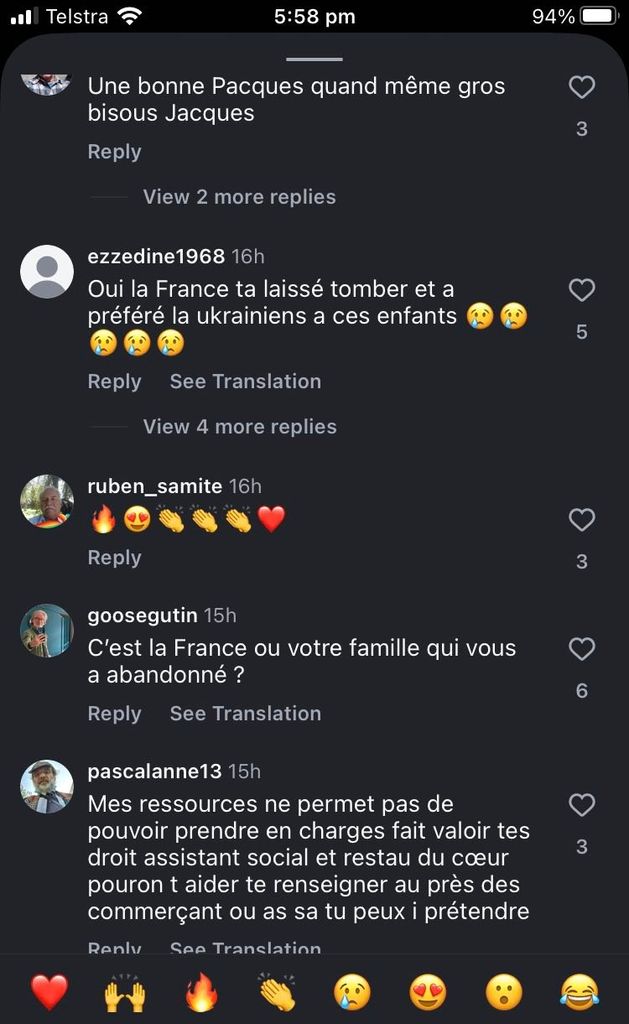Viewport: 629px width, 1024px height.
Task: Insert the surprised face emoji reaction
Action: [504, 992]
